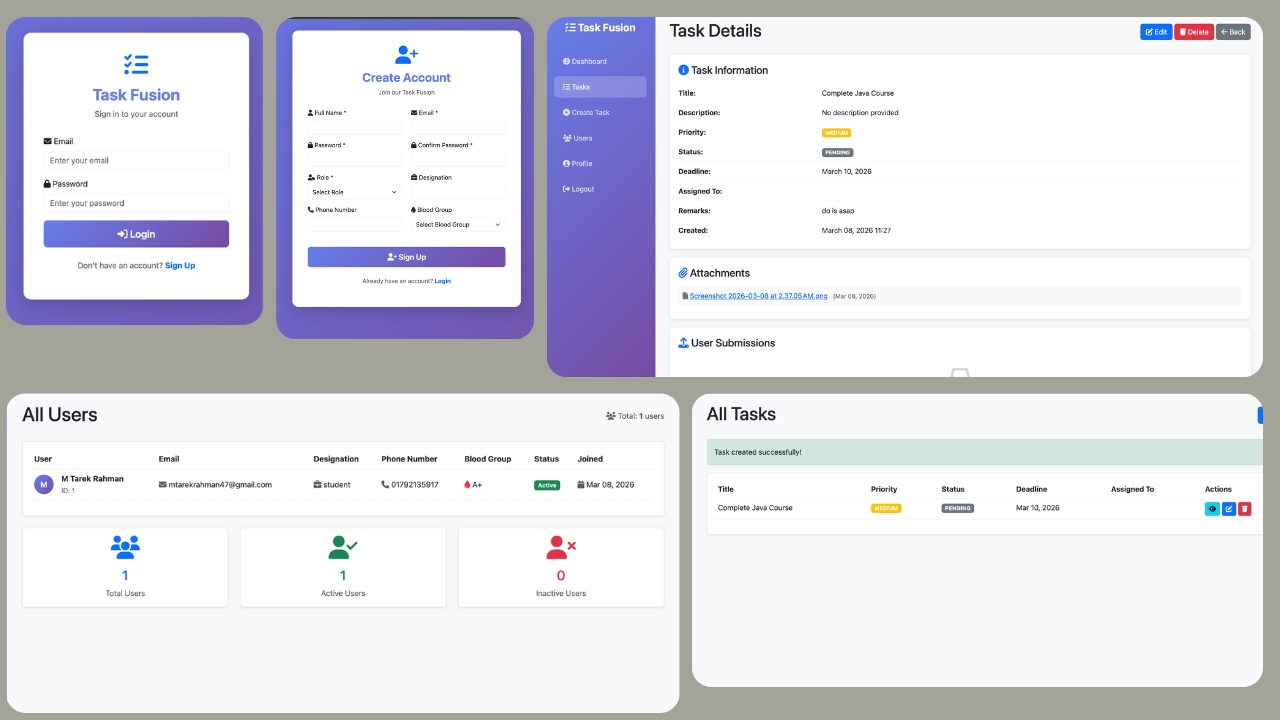Open the Select Blood Group dropdown
The width and height of the screenshot is (1280, 720).
[x=456, y=224]
